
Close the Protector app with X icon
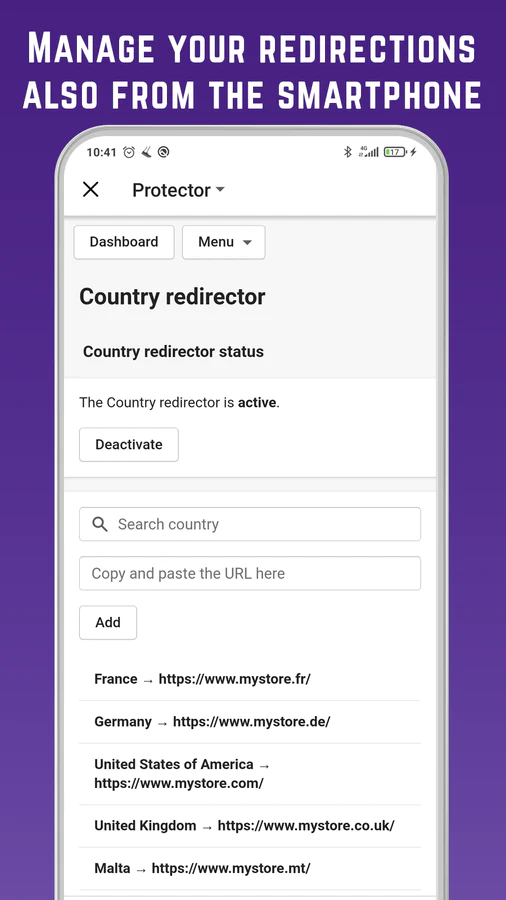tap(91, 189)
